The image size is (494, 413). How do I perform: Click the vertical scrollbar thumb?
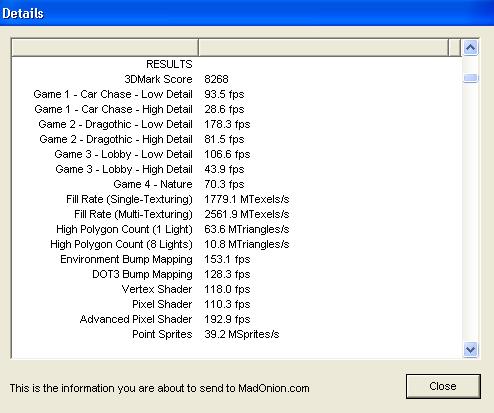(x=470, y=78)
